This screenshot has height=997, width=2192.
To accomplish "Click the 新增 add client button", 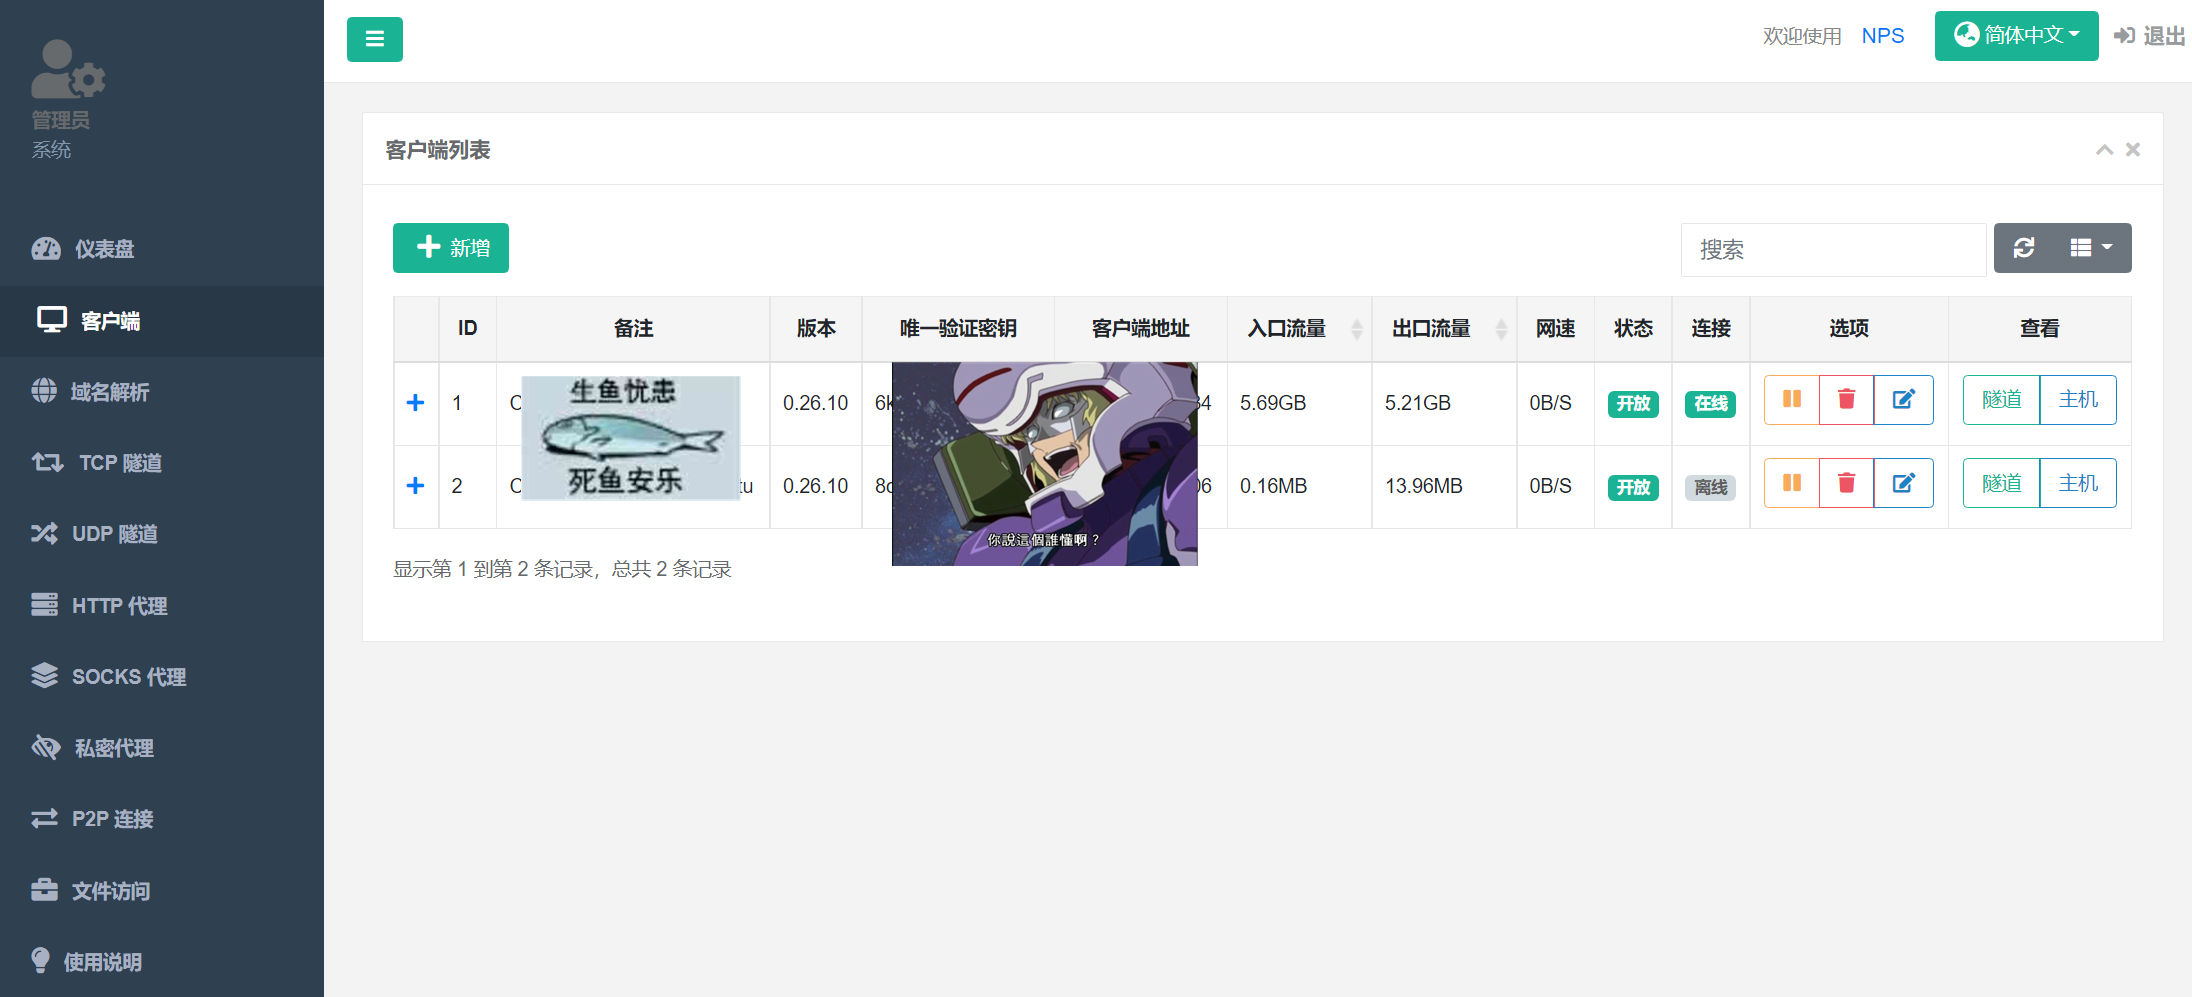I will pyautogui.click(x=451, y=248).
